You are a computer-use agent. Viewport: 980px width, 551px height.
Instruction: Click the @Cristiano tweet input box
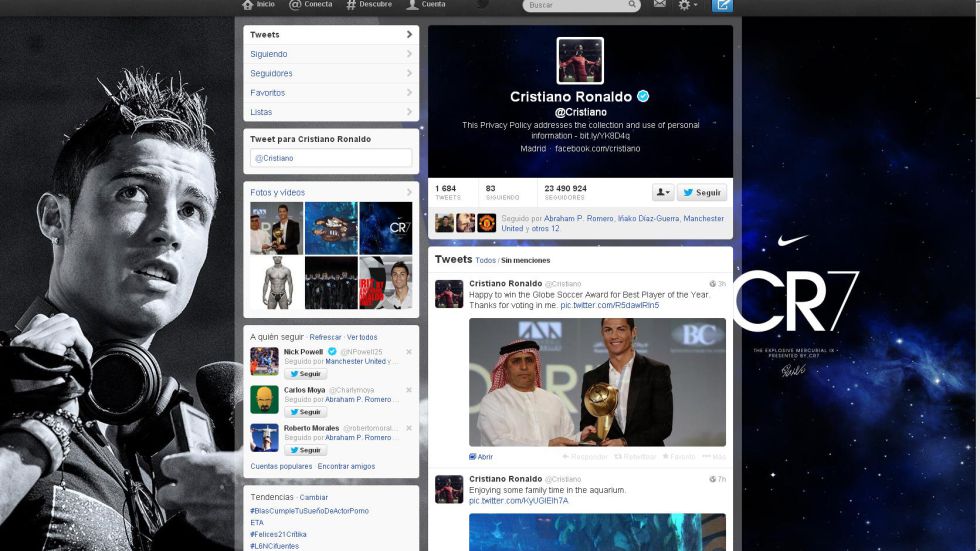click(331, 158)
